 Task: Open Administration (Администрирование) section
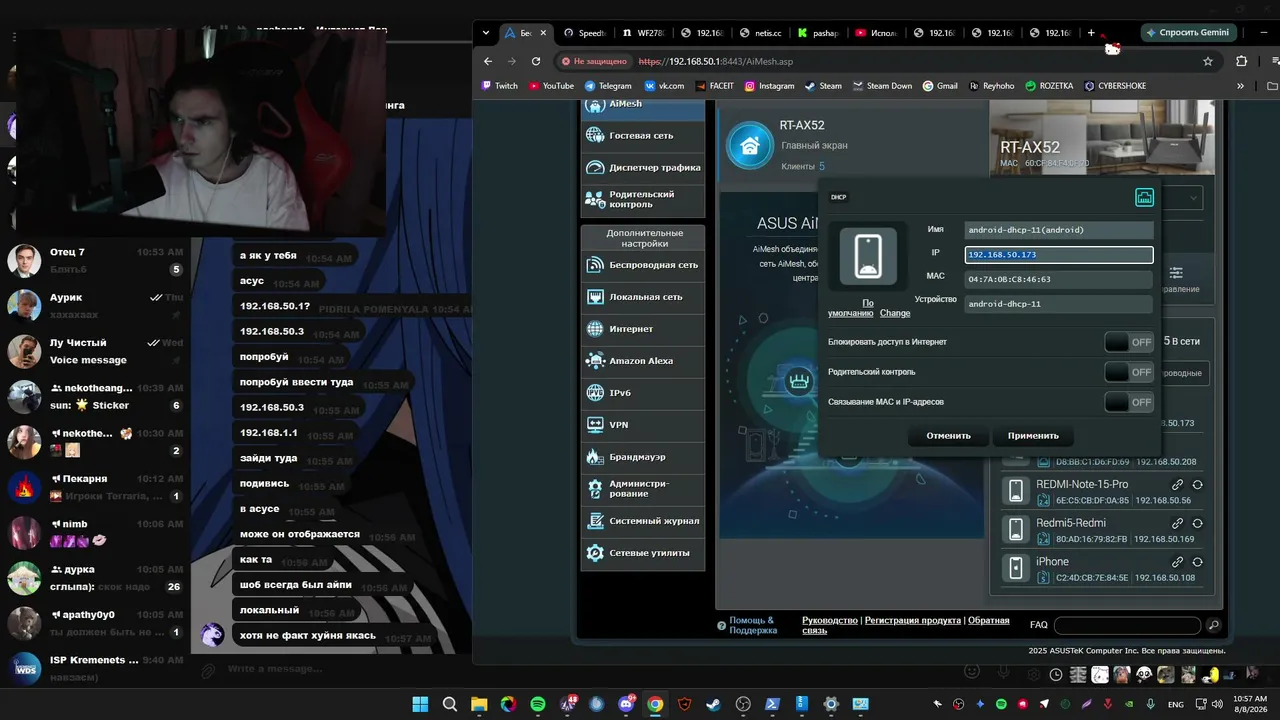click(643, 489)
